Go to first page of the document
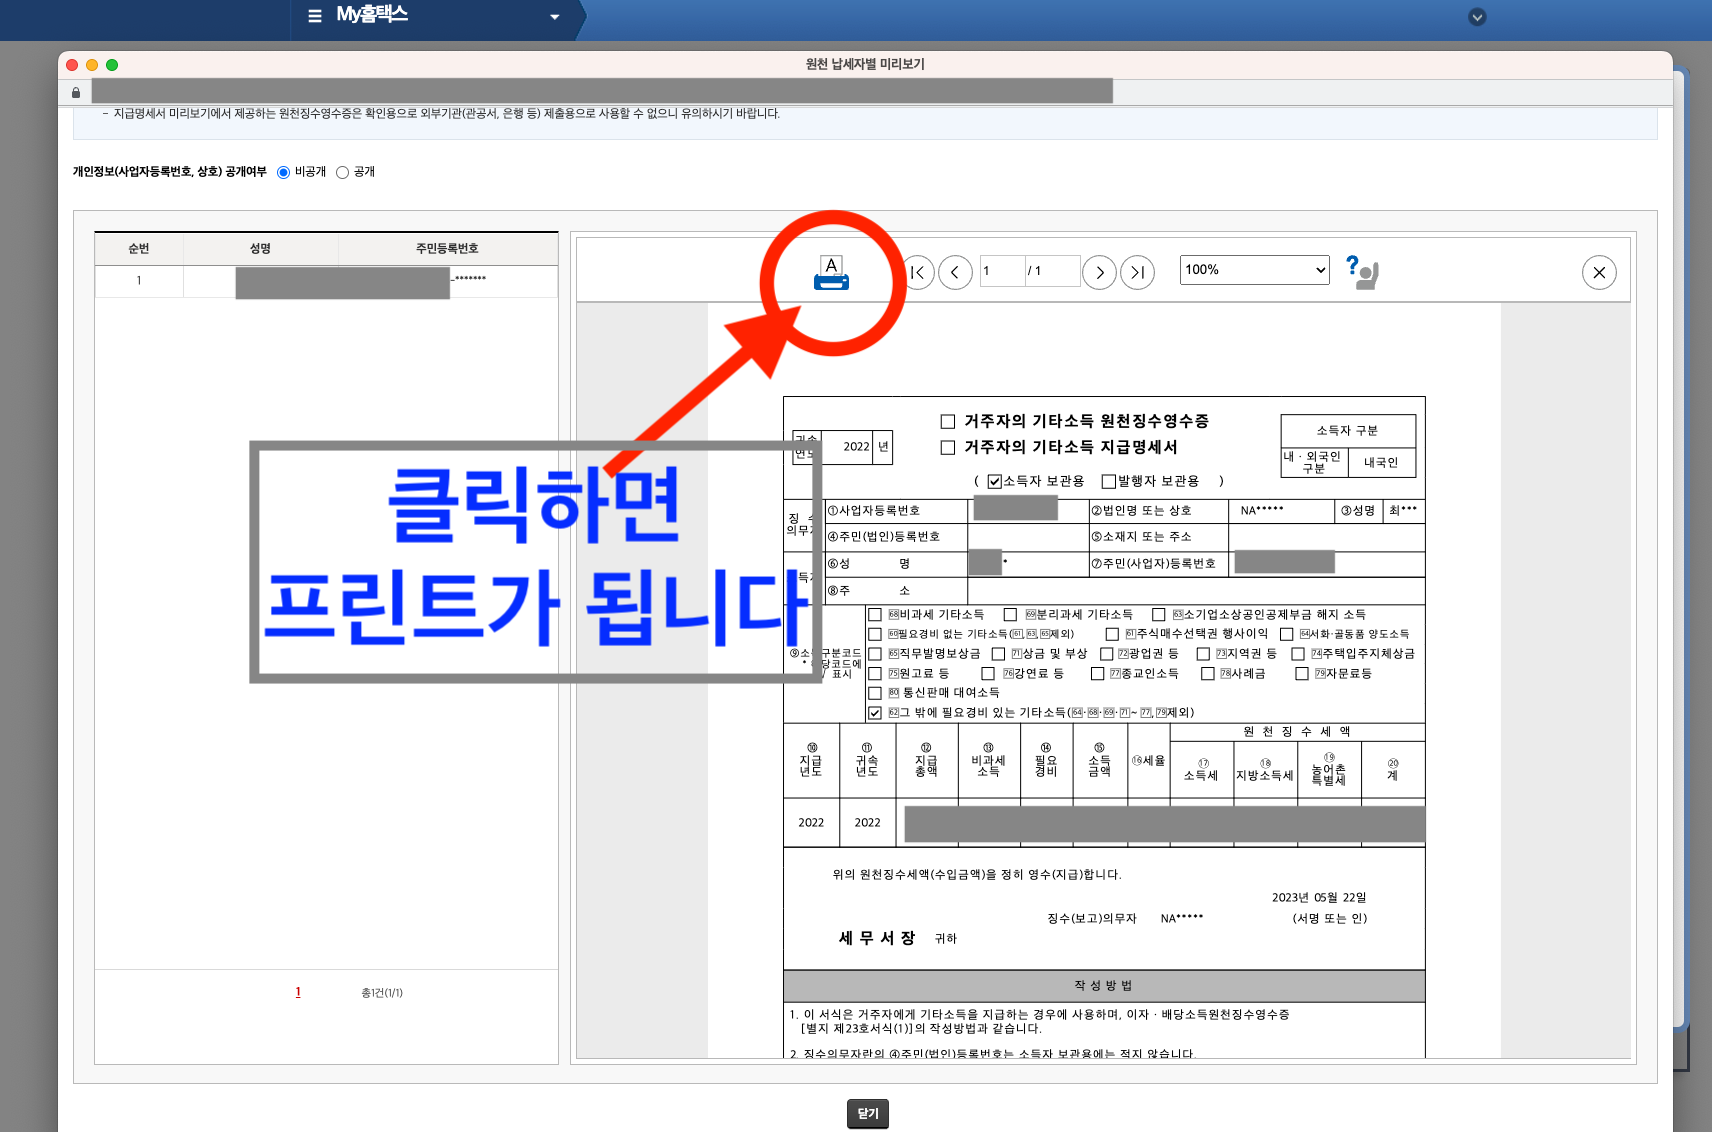 point(917,272)
